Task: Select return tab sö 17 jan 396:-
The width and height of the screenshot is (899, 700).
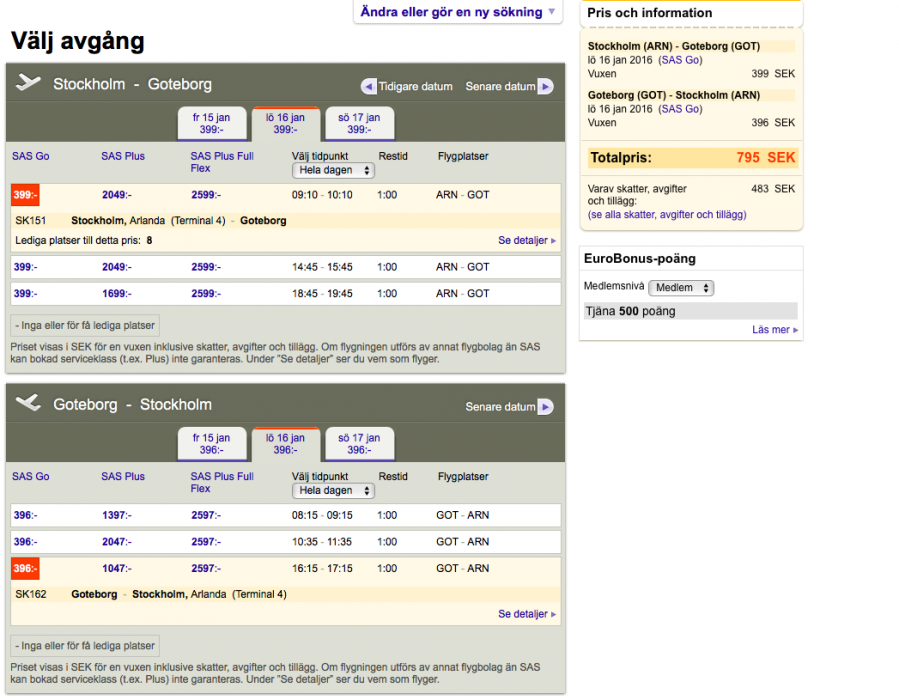Action: click(x=359, y=444)
